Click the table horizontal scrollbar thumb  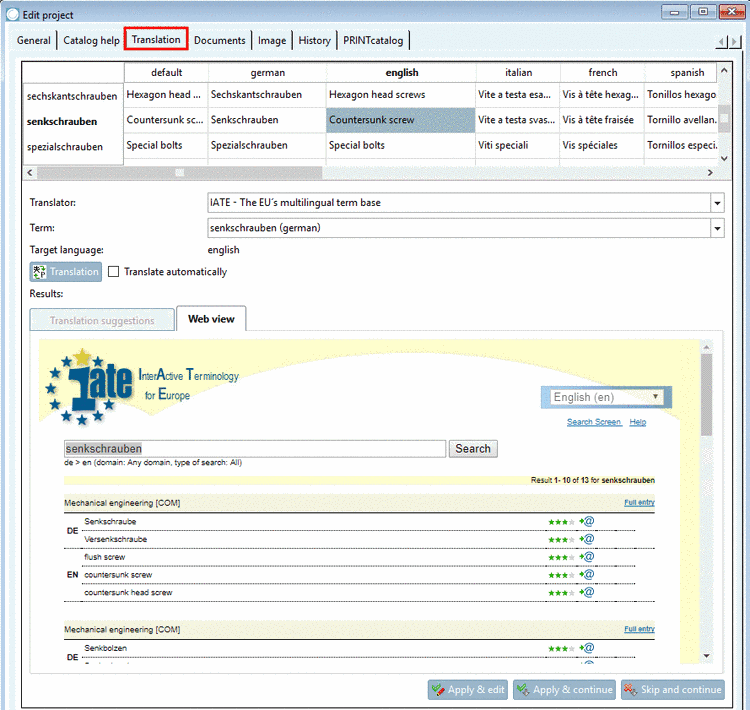179,173
